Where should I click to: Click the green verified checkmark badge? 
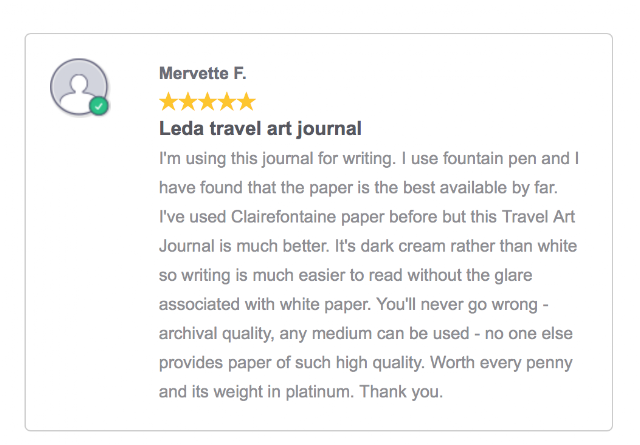click(99, 106)
